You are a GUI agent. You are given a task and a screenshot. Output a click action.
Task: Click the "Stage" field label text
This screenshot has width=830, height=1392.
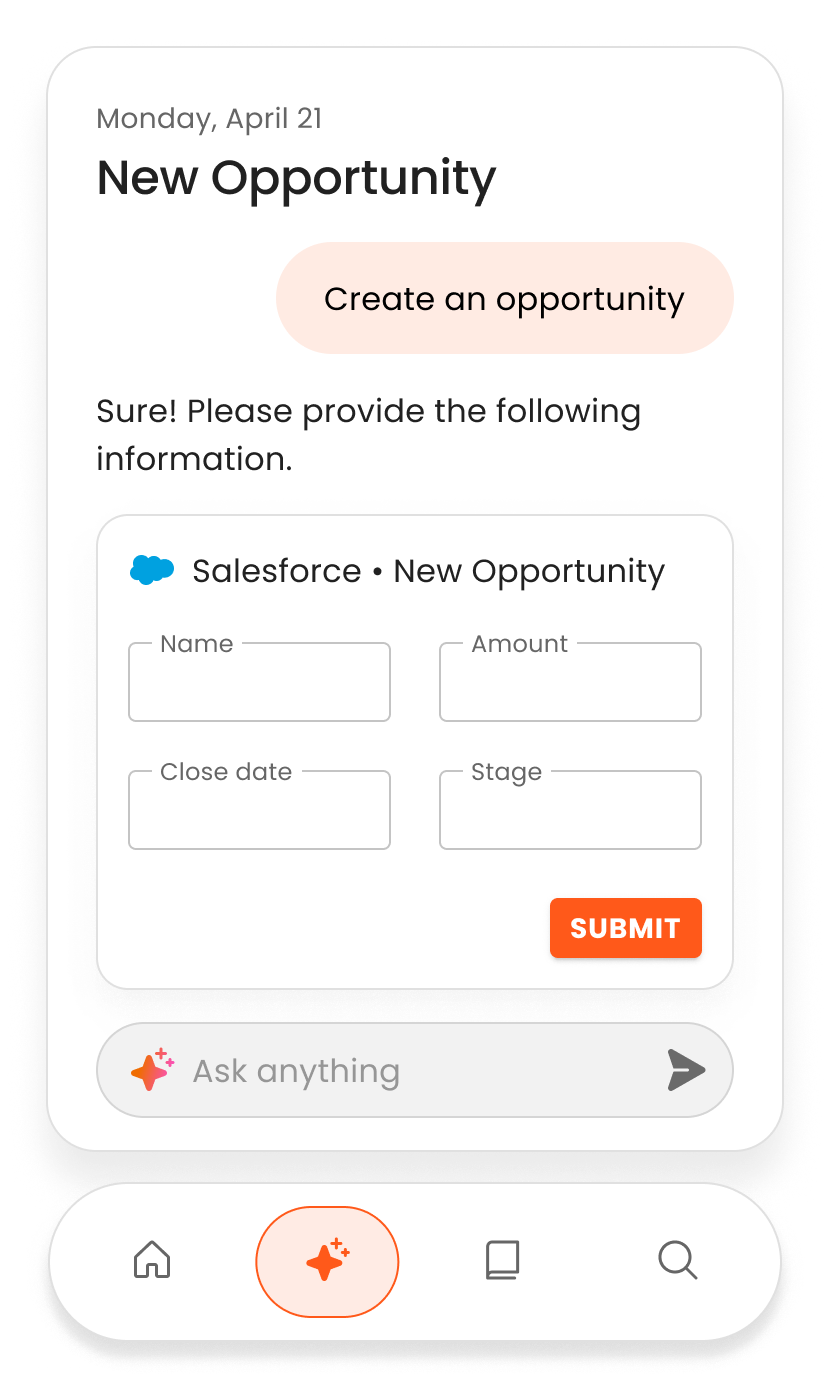coord(506,772)
